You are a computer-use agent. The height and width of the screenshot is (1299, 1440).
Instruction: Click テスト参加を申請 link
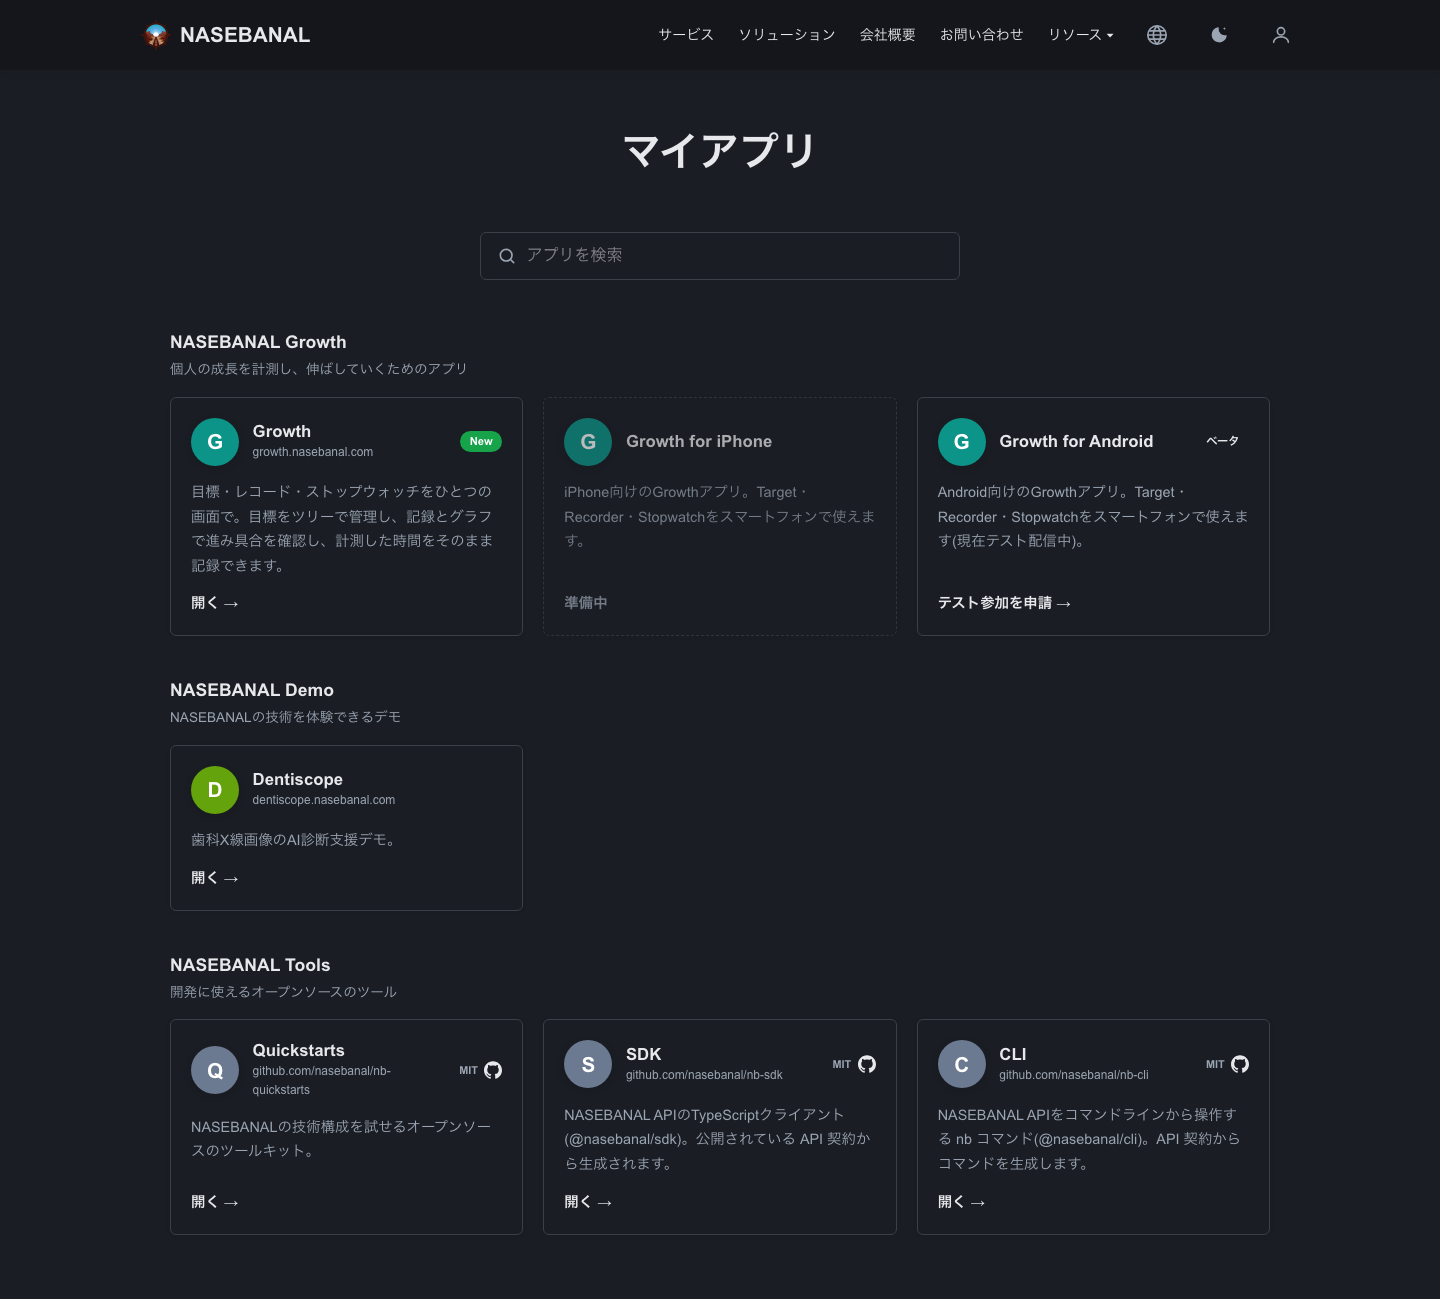1004,603
